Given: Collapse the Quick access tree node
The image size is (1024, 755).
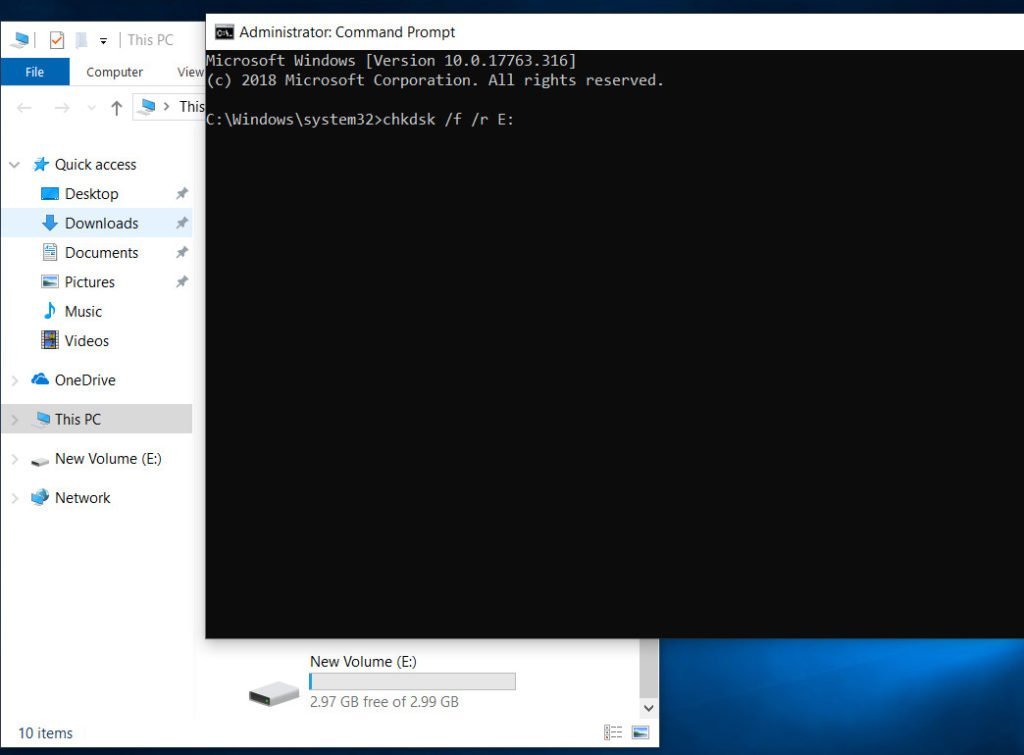Looking at the screenshot, I should 15,165.
